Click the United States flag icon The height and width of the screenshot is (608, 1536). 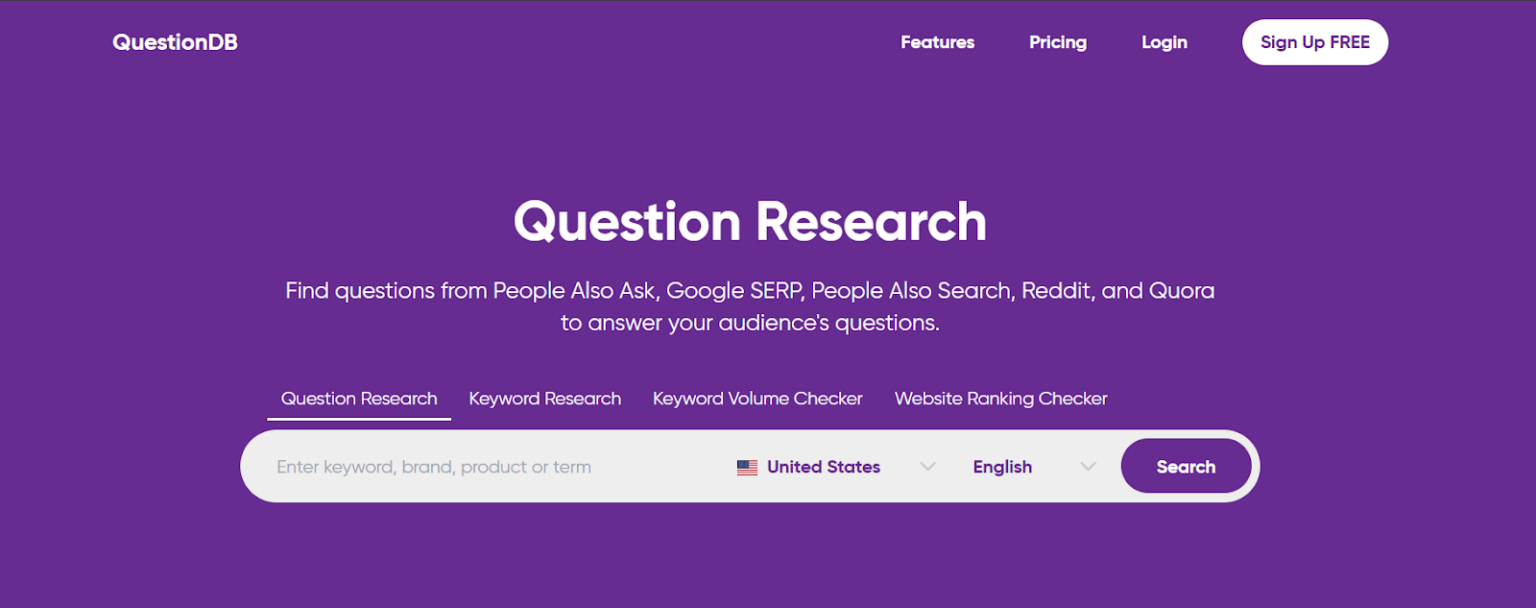(x=747, y=466)
